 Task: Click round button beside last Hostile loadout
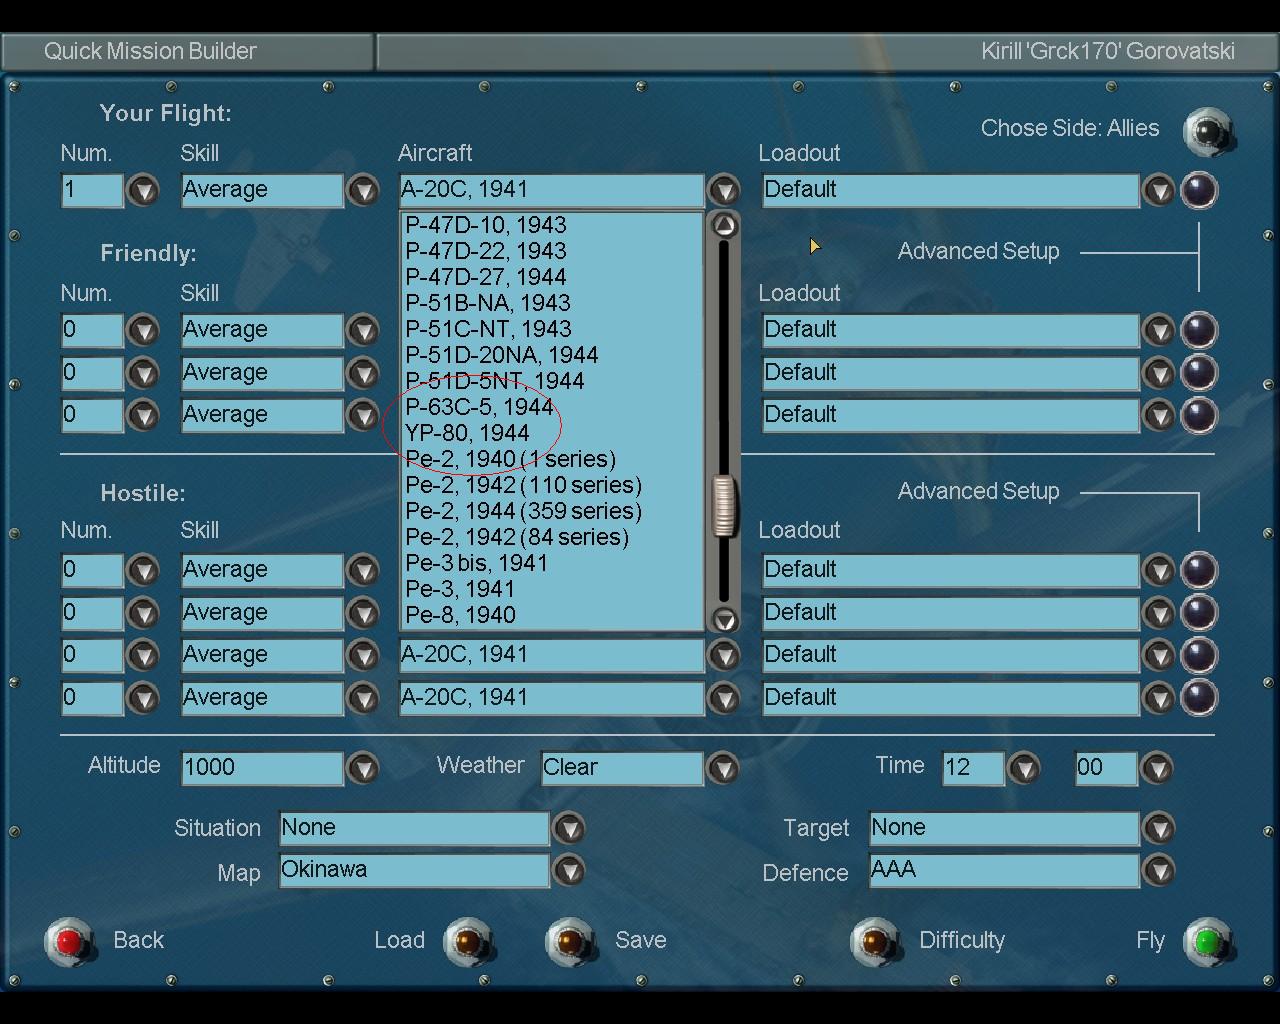click(1198, 698)
